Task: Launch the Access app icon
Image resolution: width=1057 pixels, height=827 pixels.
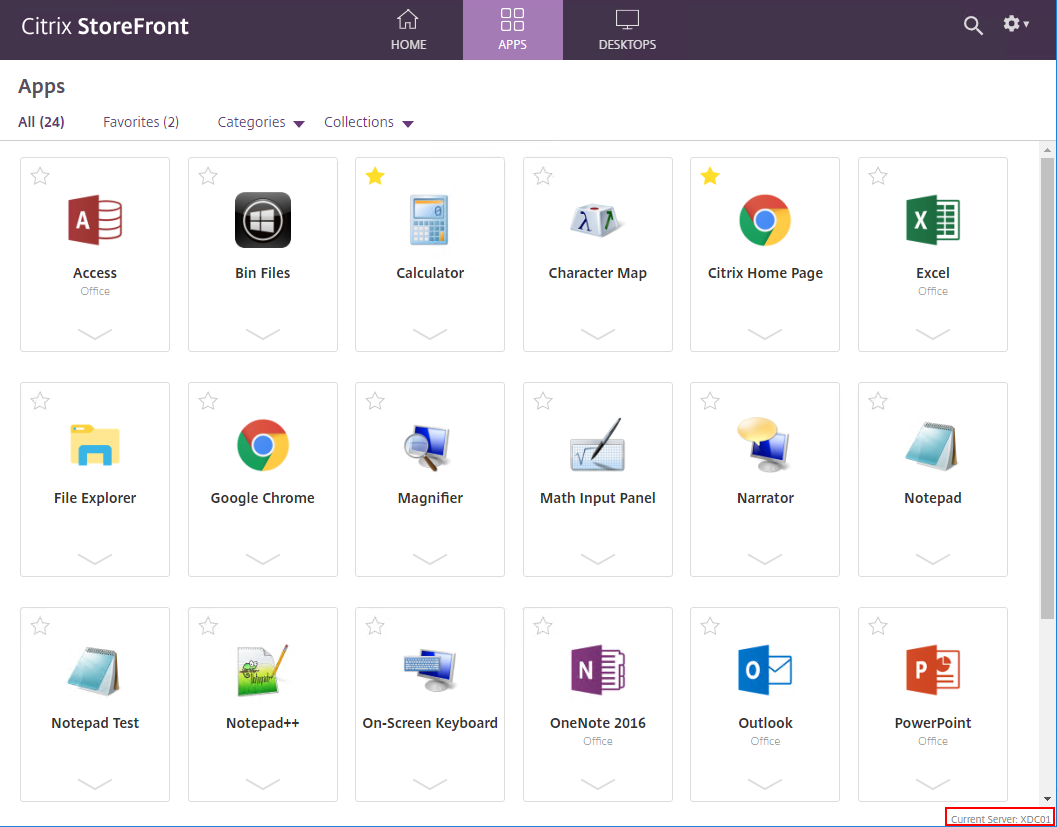Action: pos(95,220)
